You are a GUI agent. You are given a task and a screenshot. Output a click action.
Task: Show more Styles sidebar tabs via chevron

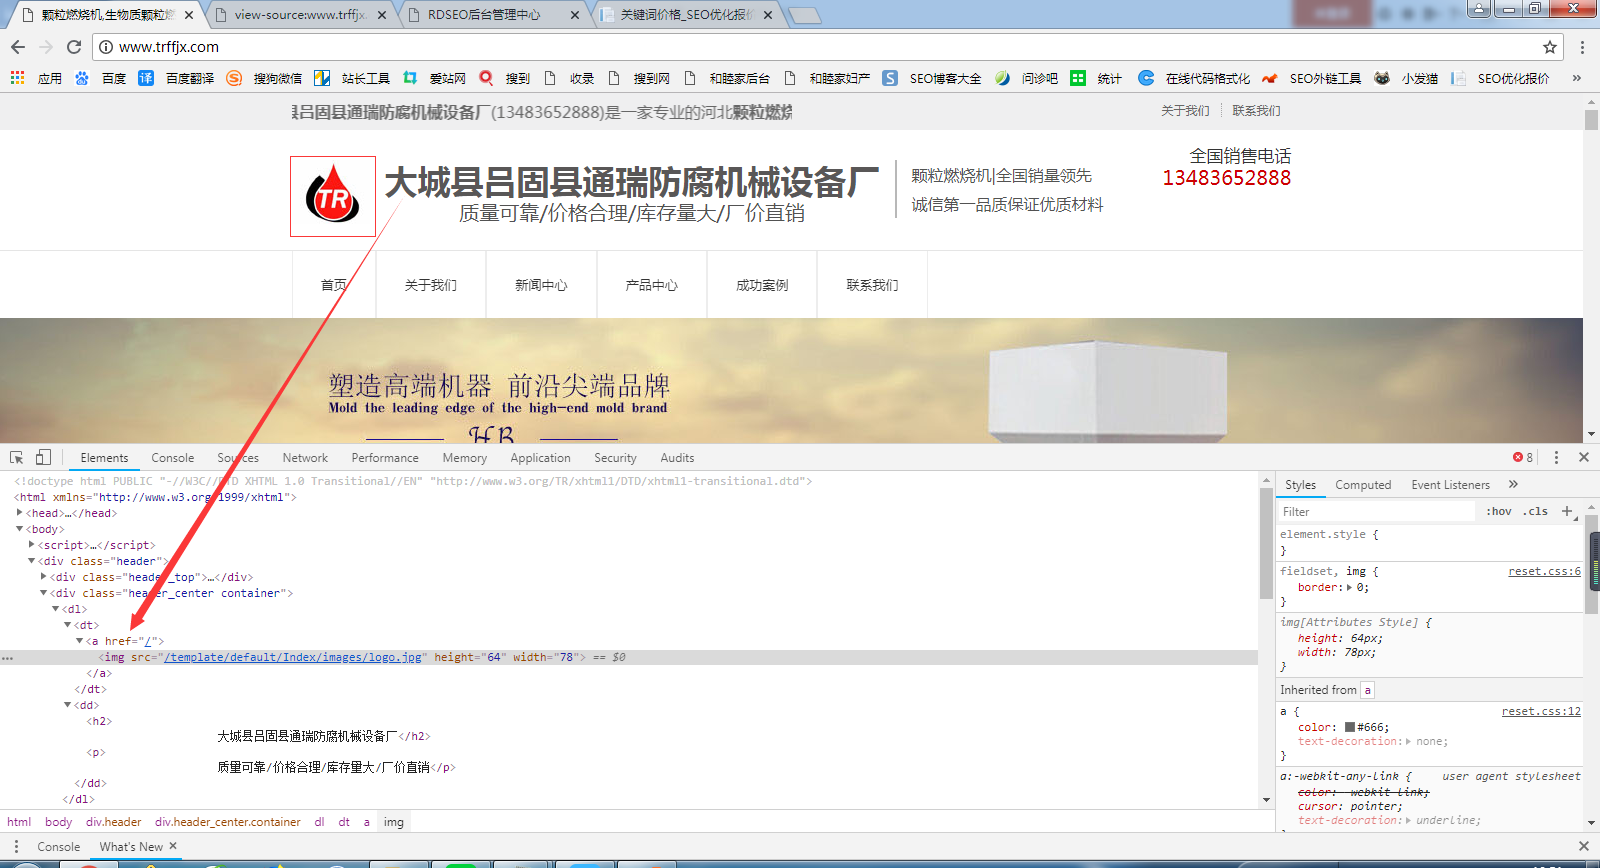click(x=1513, y=485)
